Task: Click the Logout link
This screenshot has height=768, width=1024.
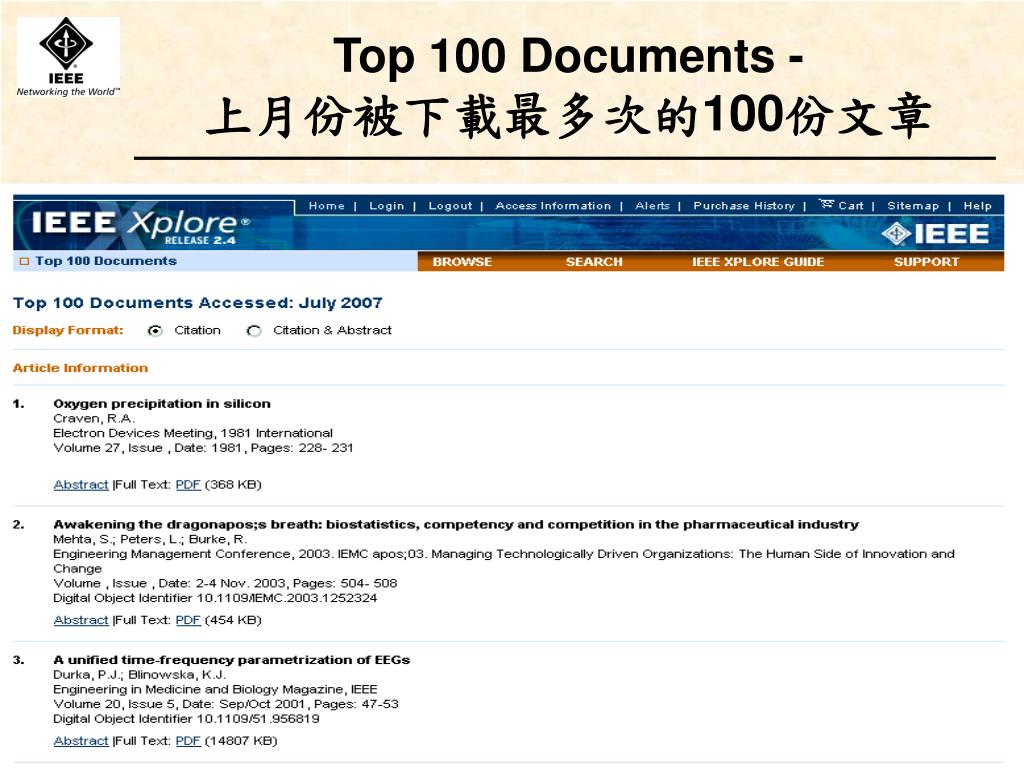Action: (450, 205)
